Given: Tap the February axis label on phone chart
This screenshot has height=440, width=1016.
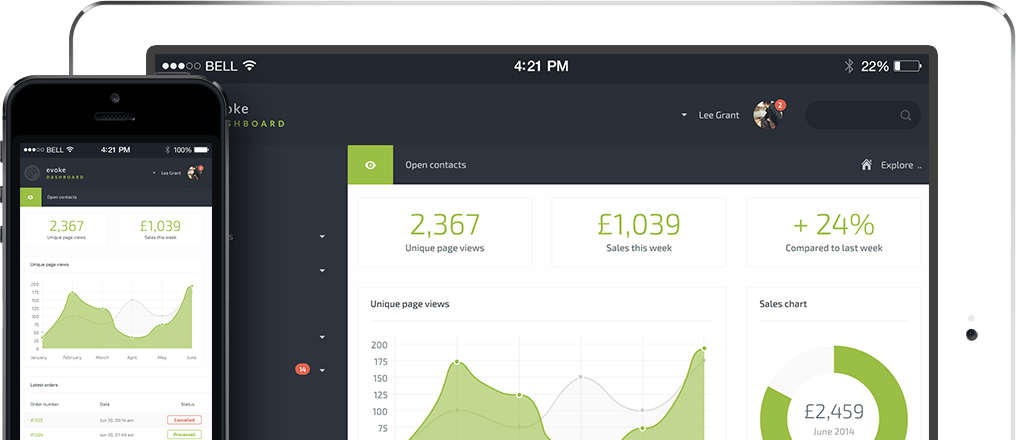Looking at the screenshot, I should point(72,358).
